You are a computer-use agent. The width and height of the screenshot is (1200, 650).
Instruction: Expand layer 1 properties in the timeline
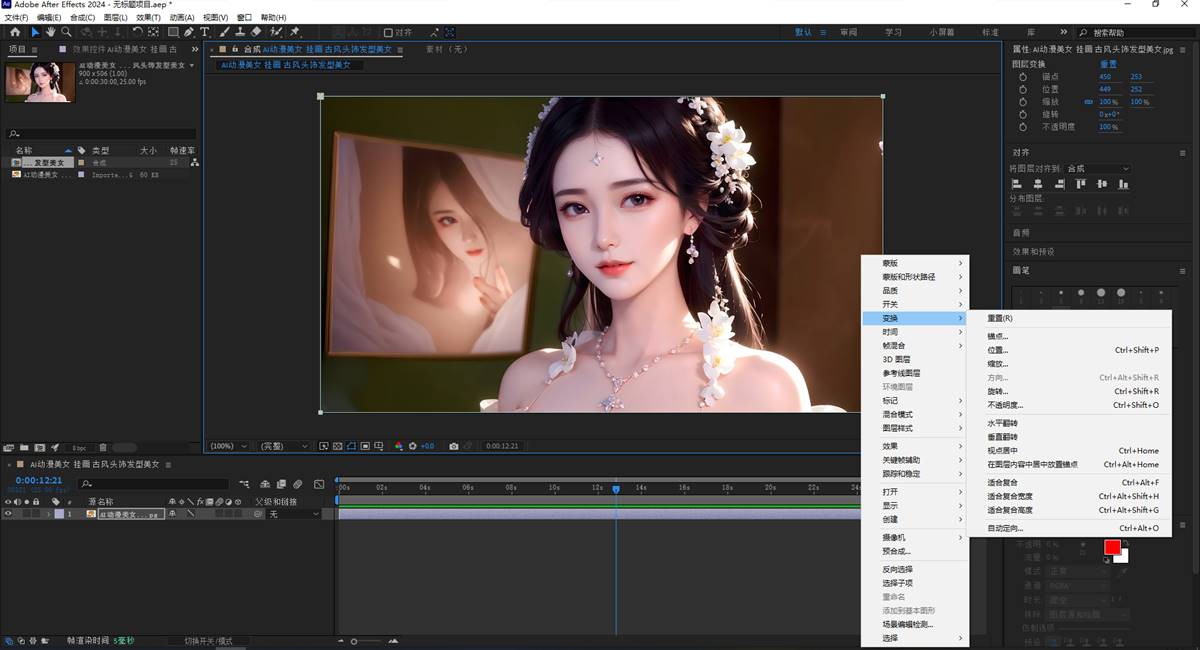tap(48, 514)
